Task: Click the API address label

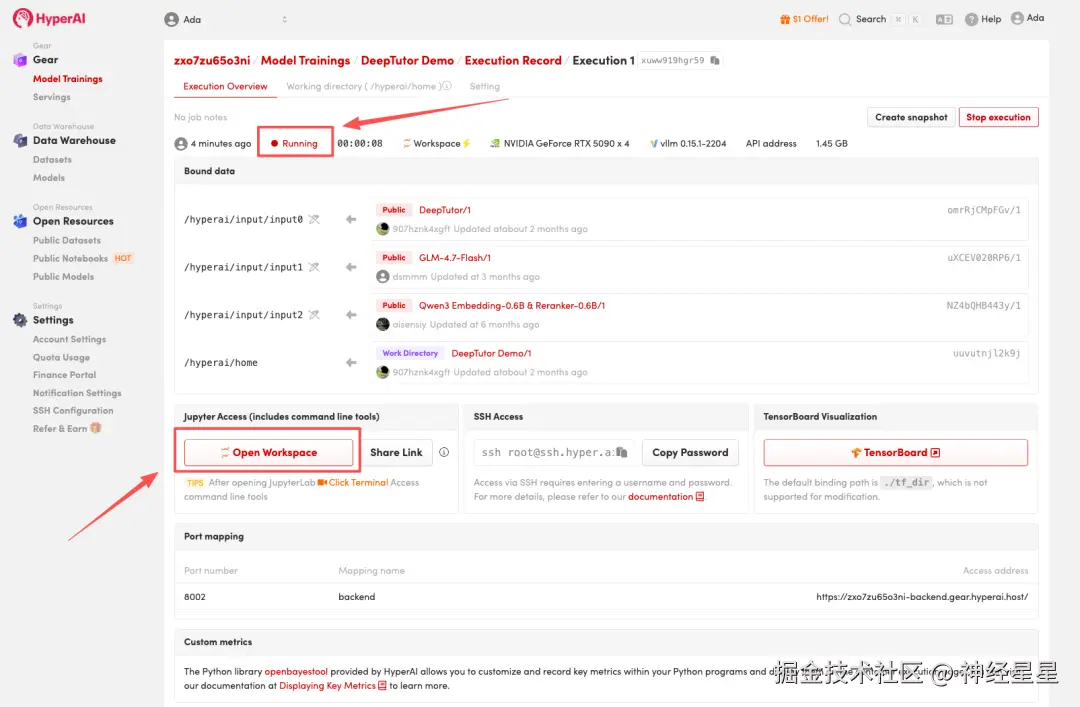Action: (x=771, y=143)
